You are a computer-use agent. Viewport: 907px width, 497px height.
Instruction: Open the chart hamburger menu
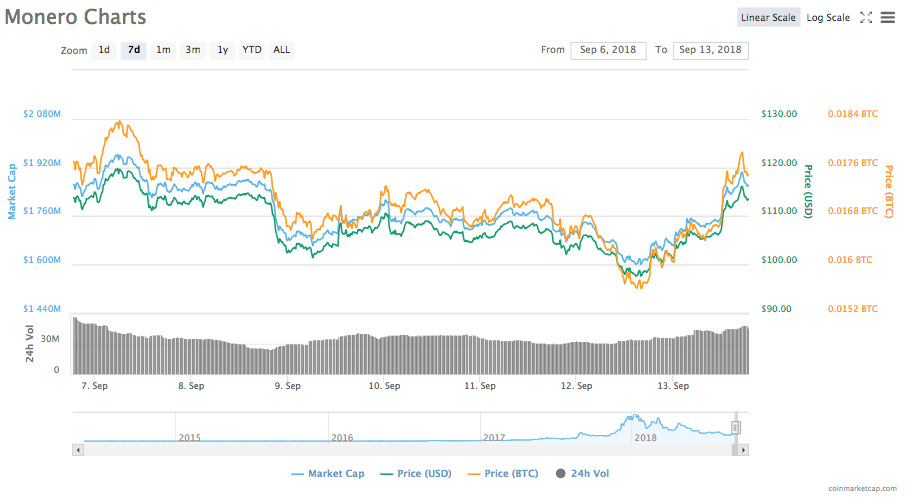coord(887,17)
